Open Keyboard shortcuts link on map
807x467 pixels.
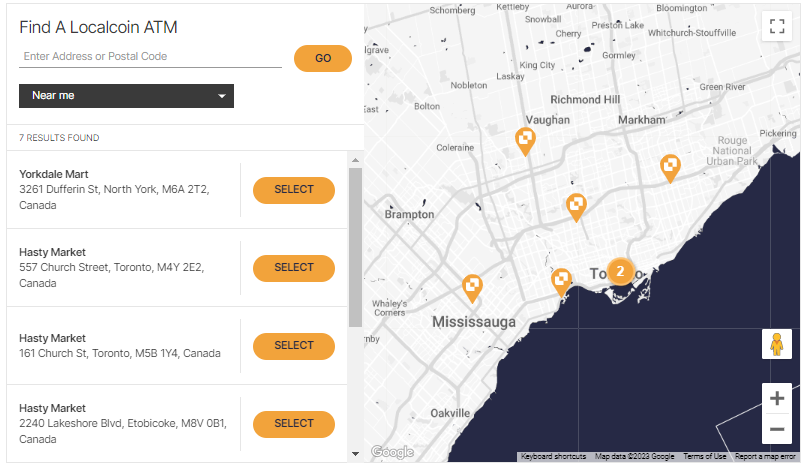[553, 456]
